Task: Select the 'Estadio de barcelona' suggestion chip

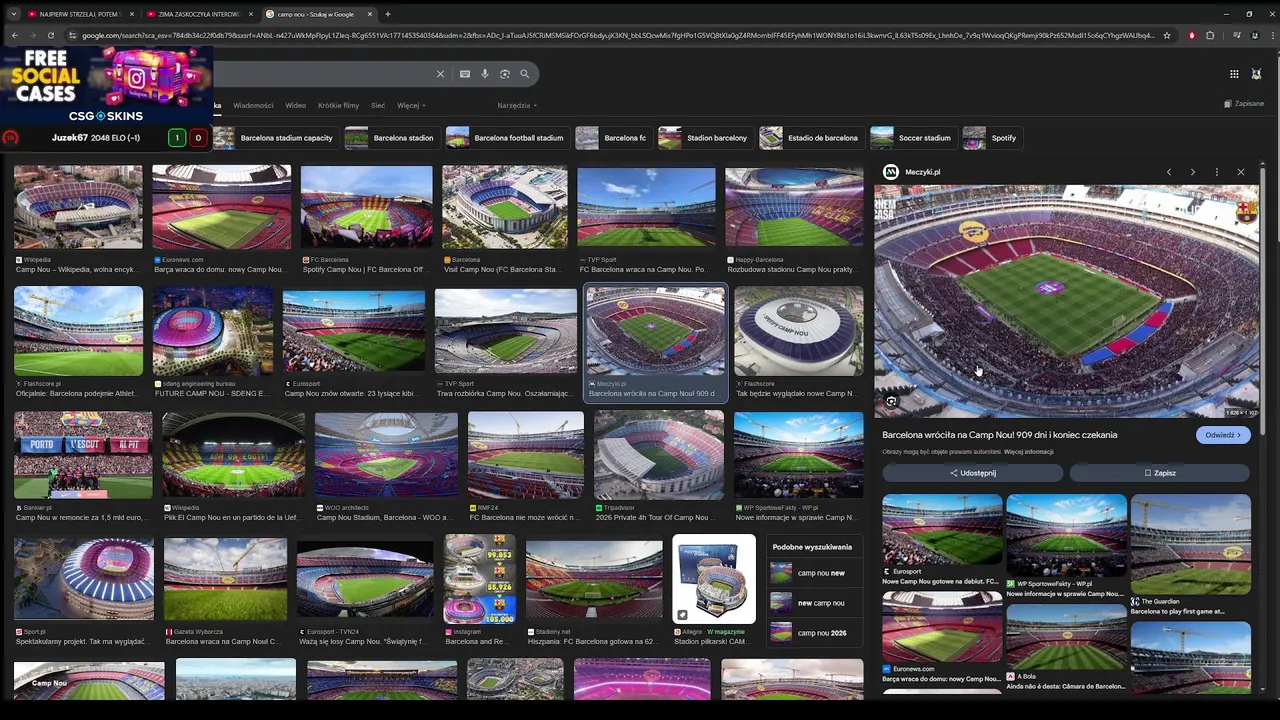Action: (x=811, y=138)
